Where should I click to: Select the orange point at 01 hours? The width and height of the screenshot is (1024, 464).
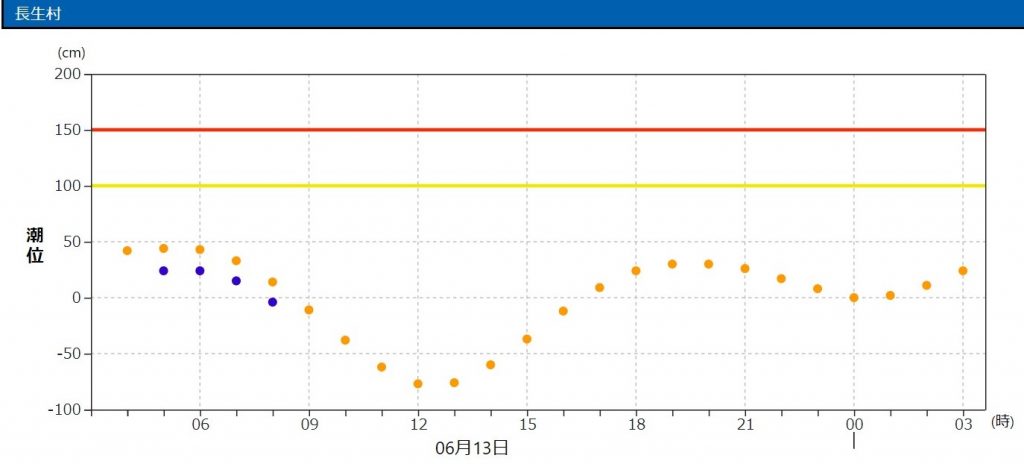[x=890, y=295]
